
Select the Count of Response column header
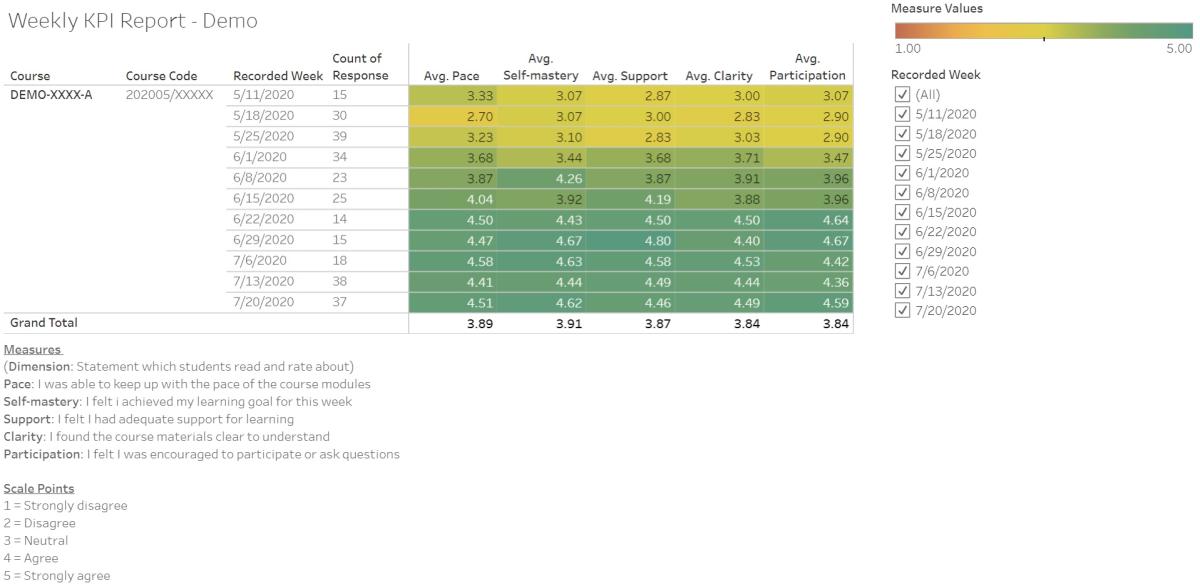[360, 68]
